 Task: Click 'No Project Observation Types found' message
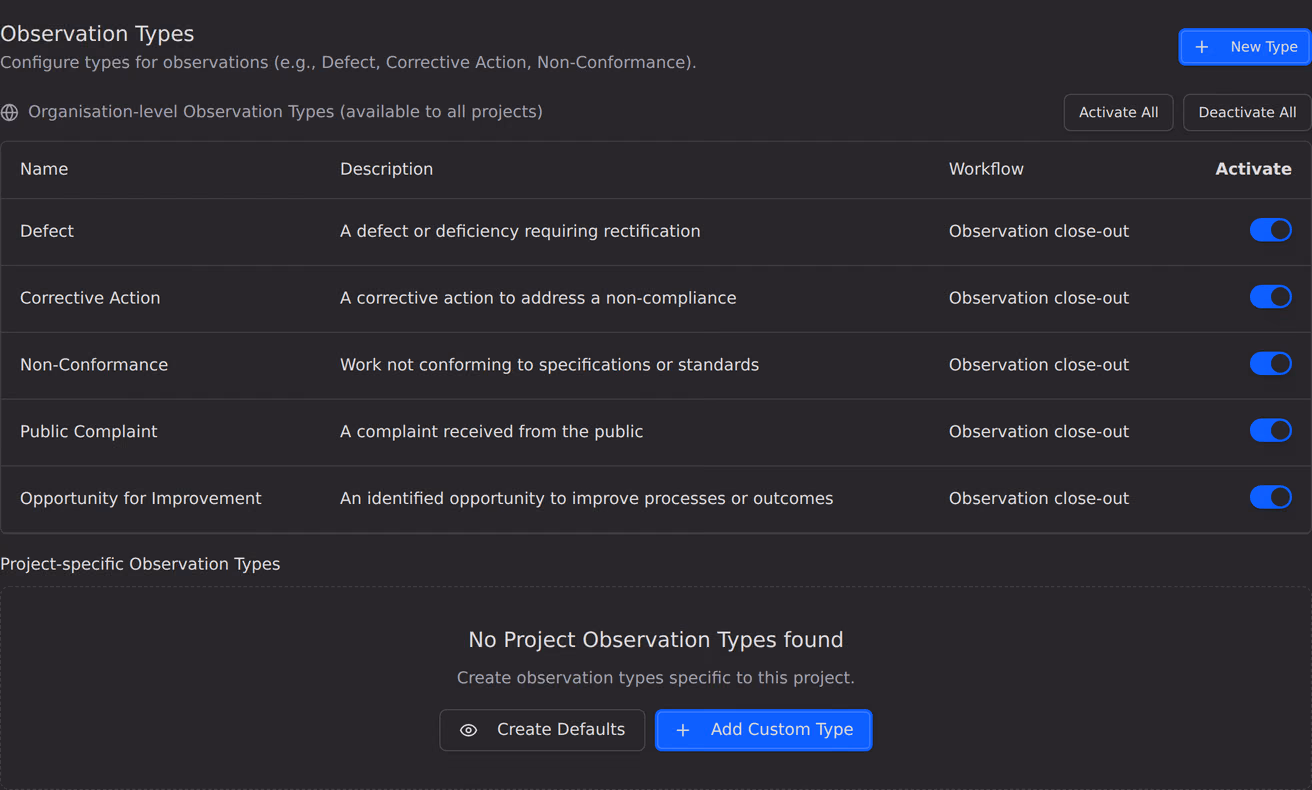pos(656,640)
